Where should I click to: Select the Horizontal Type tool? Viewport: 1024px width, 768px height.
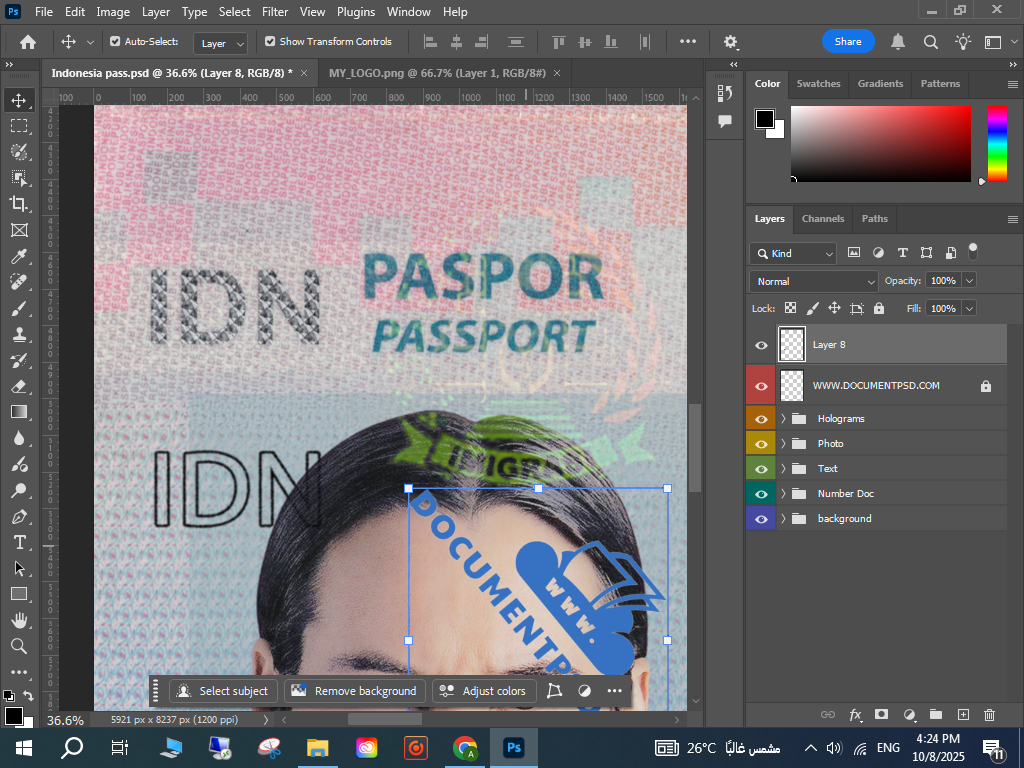(x=19, y=542)
